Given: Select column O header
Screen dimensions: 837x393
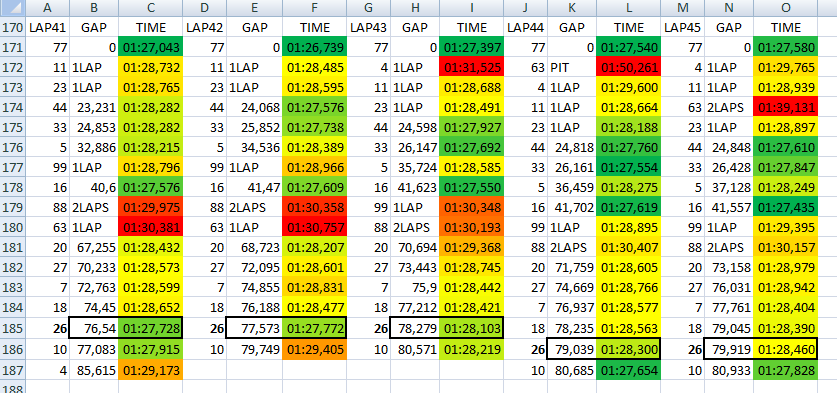Looking at the screenshot, I should [x=786, y=9].
